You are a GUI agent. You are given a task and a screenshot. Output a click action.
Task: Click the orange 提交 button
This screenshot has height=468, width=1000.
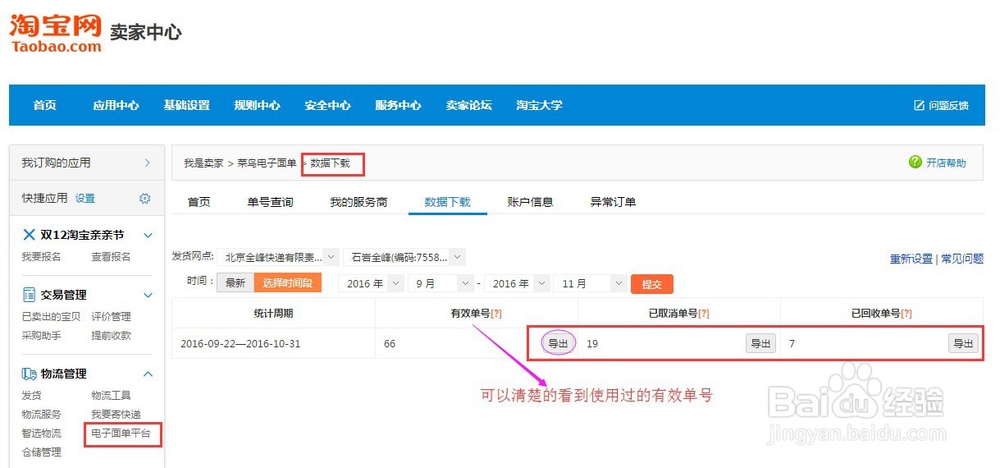651,284
